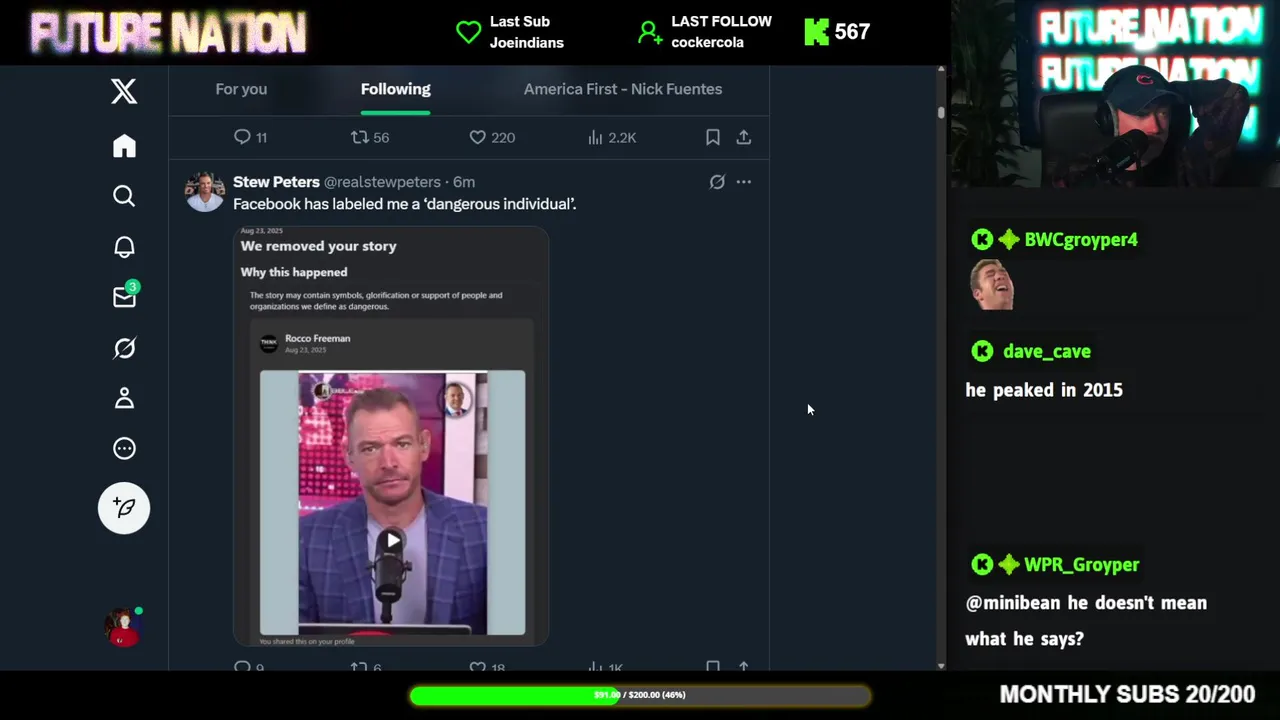Open account switcher avatar in sidebar
The image size is (1280, 720).
[x=124, y=627]
